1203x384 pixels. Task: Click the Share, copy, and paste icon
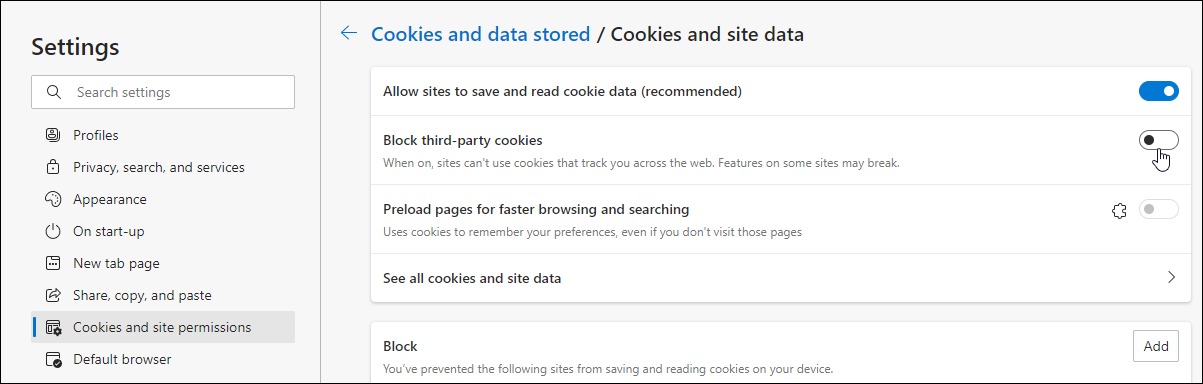pyautogui.click(x=54, y=295)
